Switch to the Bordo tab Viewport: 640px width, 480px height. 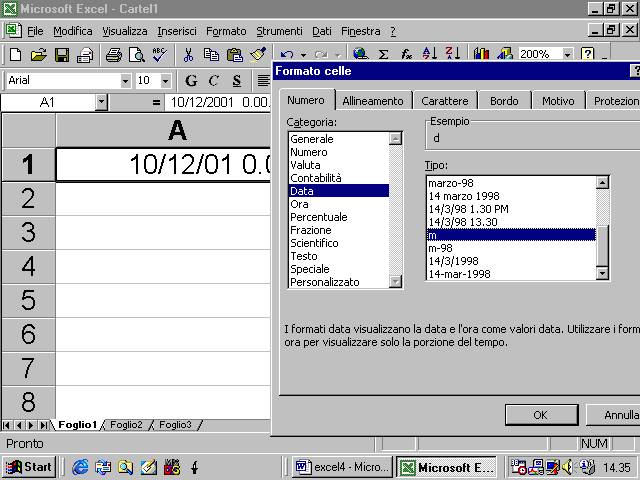504,101
